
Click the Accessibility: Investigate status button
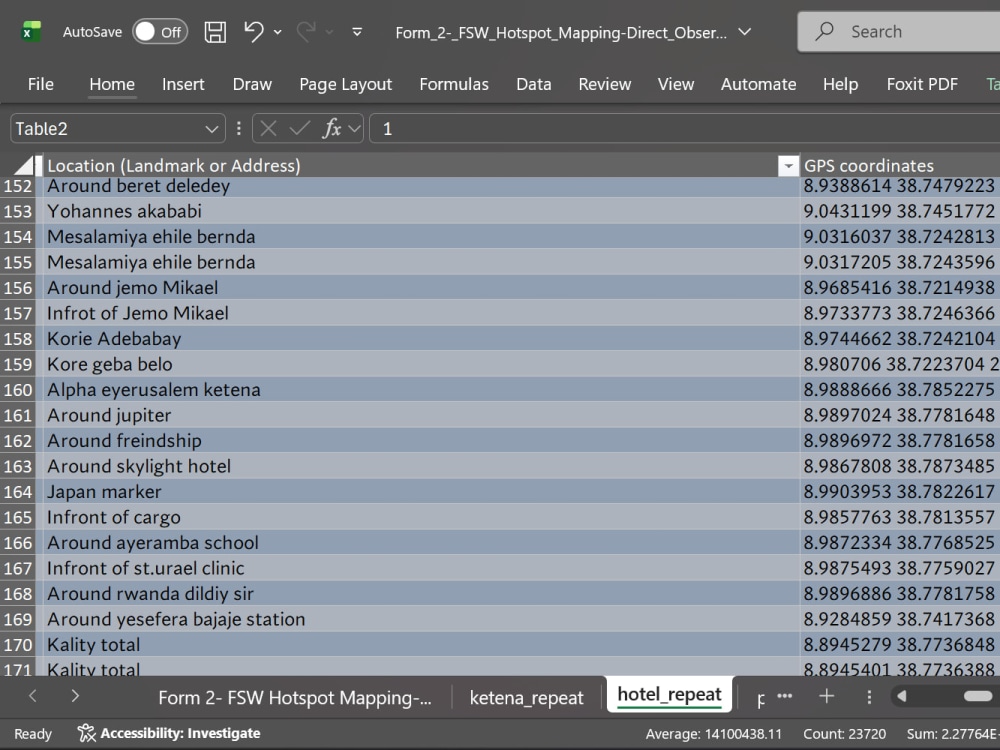169,733
